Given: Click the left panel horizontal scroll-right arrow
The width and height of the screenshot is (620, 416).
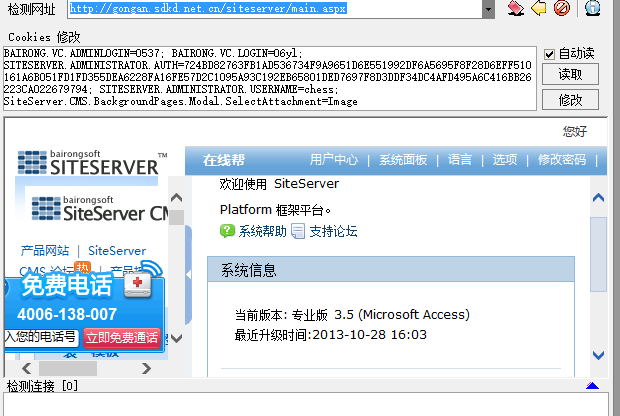Looking at the screenshot, I should pos(146,369).
